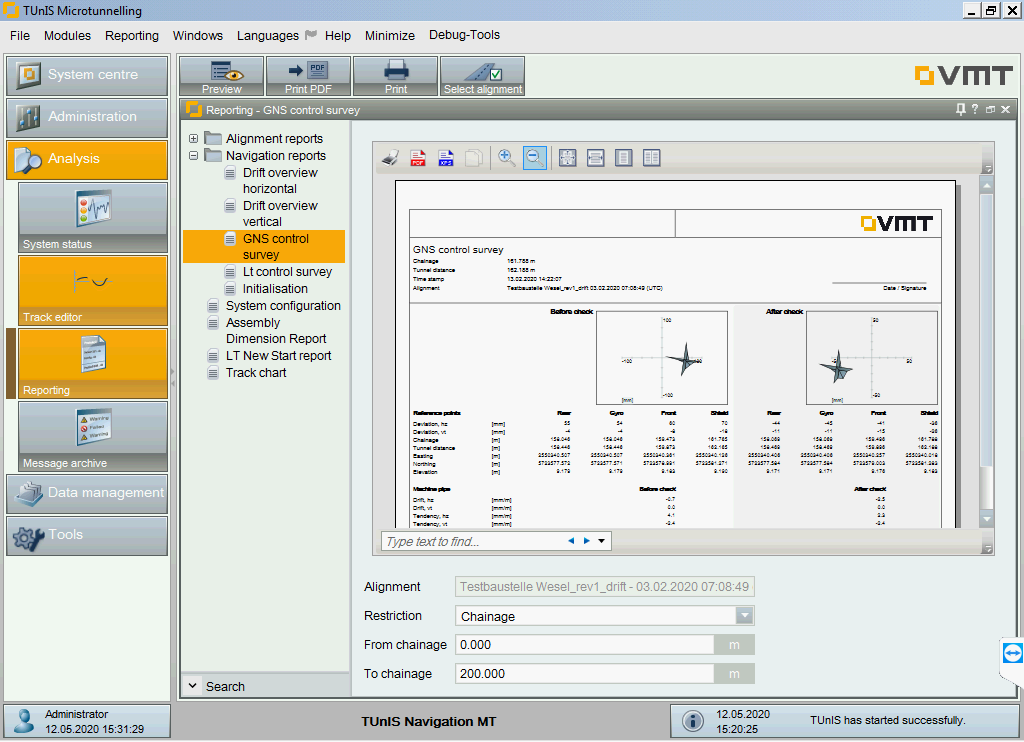
Task: Click the TeamViewer side tab icon
Action: tap(1012, 653)
